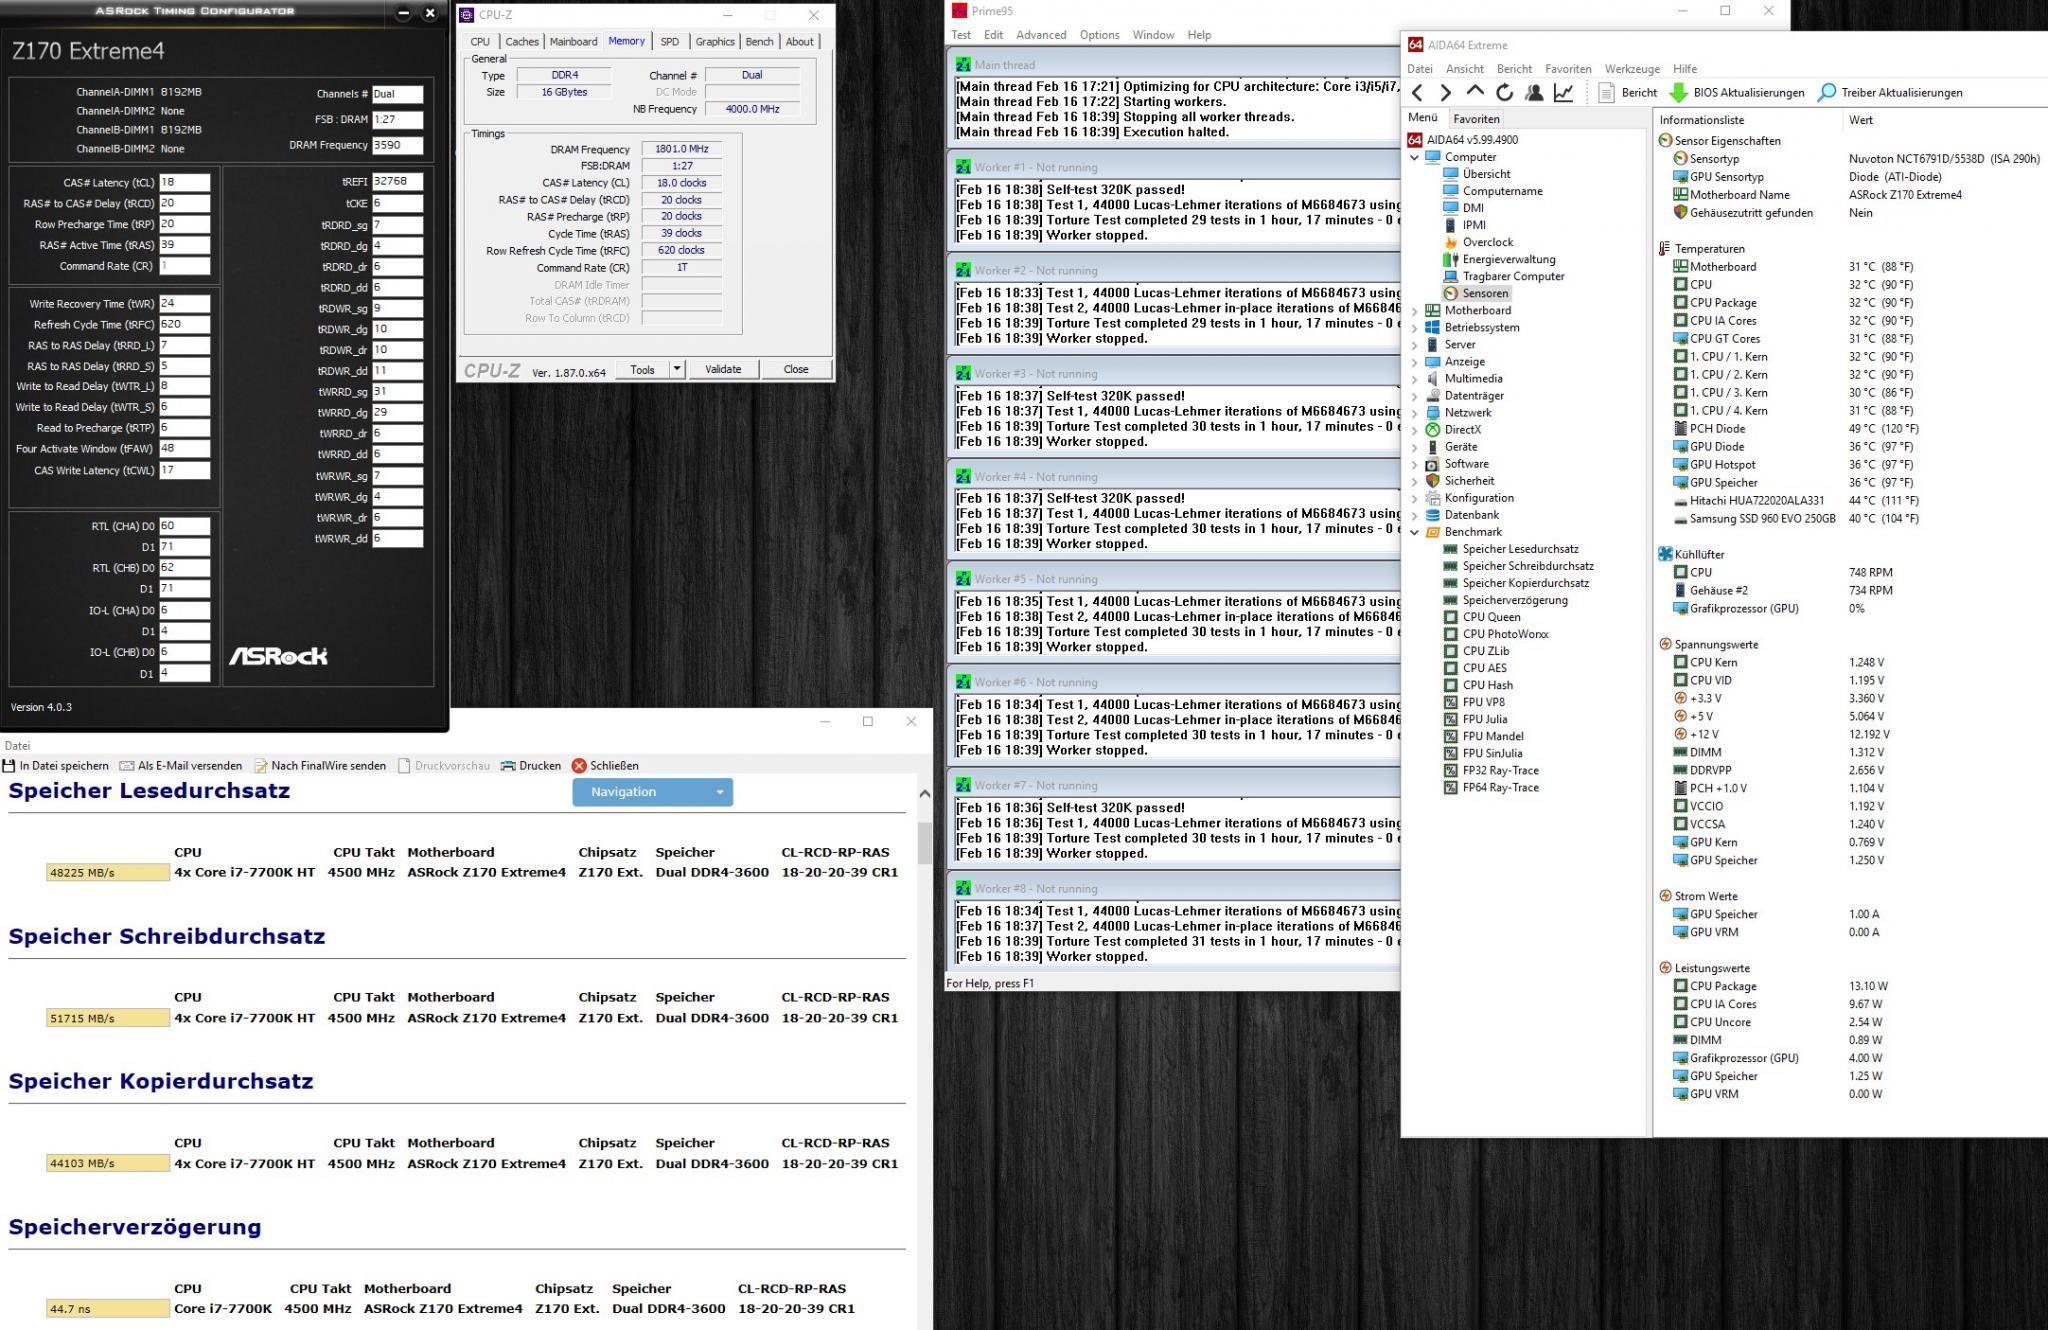Click Als E-Mail versenden icon
The width and height of the screenshot is (2048, 1330).
[x=127, y=766]
